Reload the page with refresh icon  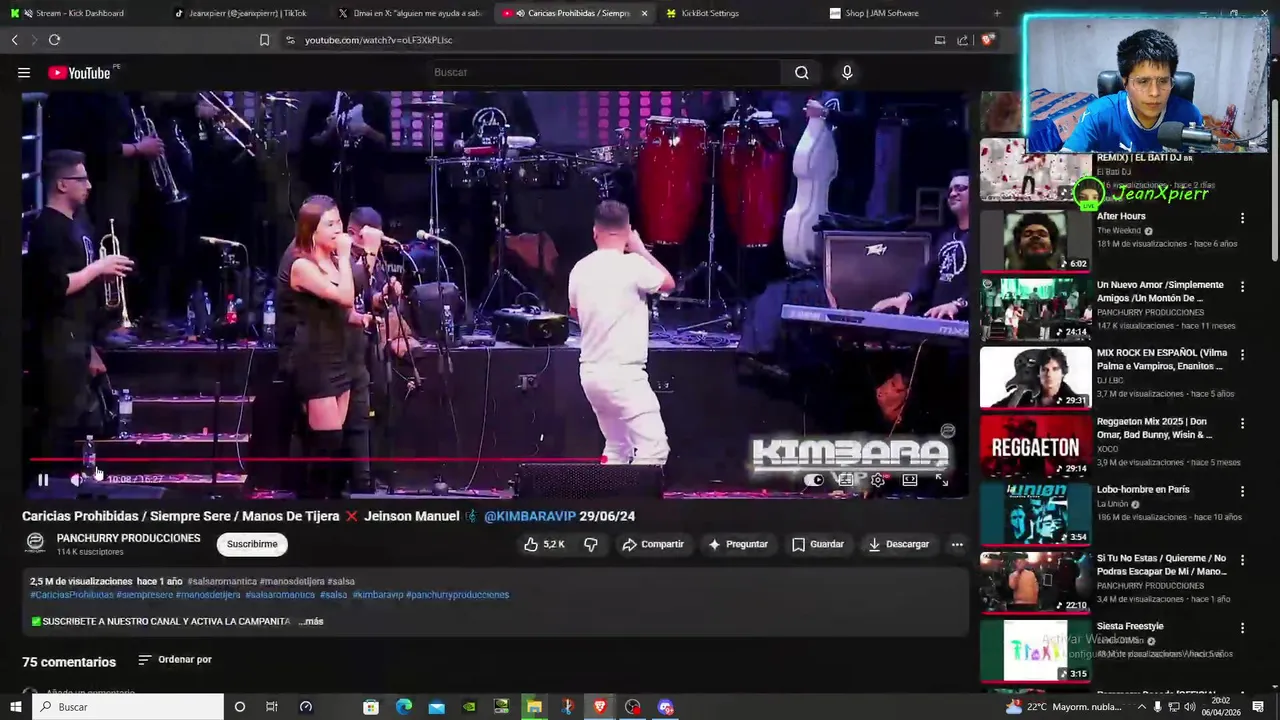point(54,40)
